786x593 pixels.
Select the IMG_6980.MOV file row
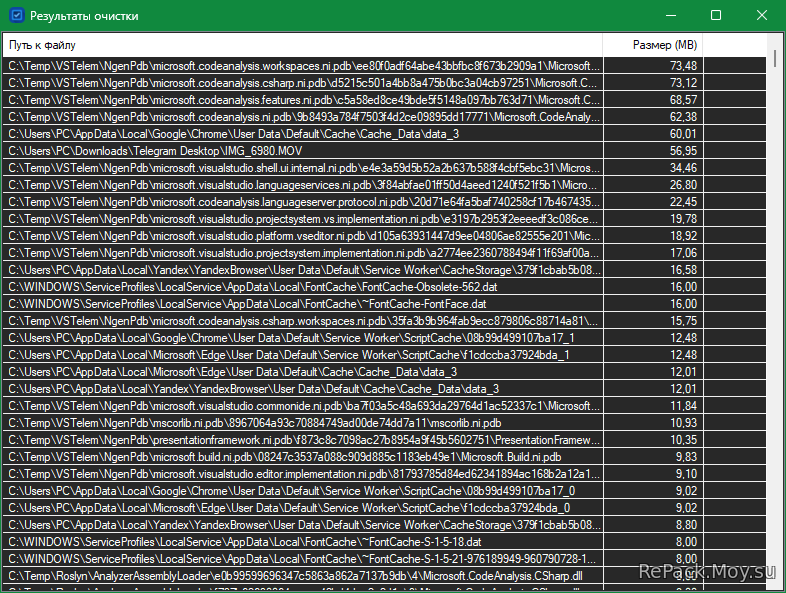(x=300, y=150)
